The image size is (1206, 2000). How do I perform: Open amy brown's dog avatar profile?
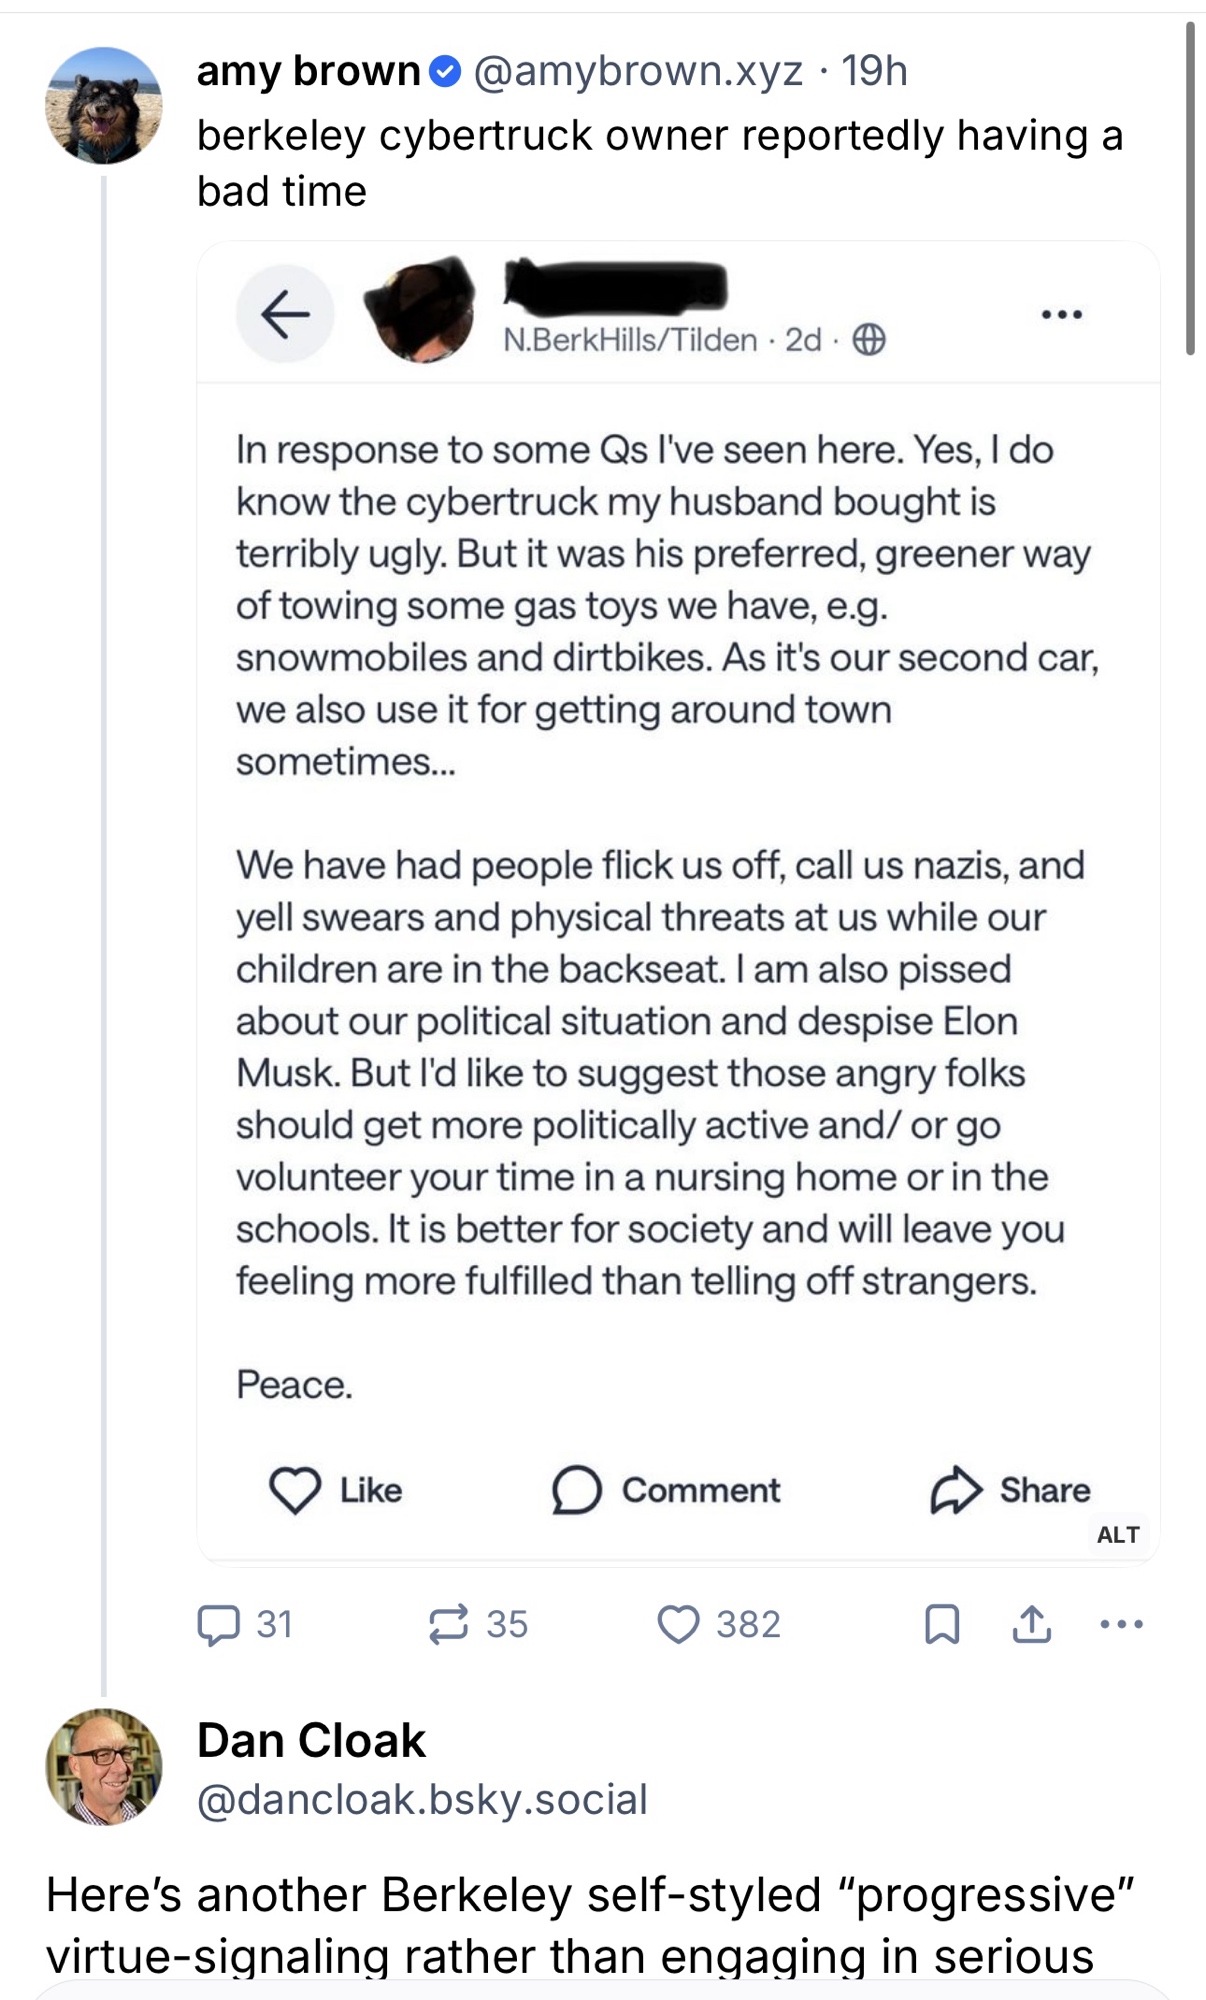(x=103, y=105)
